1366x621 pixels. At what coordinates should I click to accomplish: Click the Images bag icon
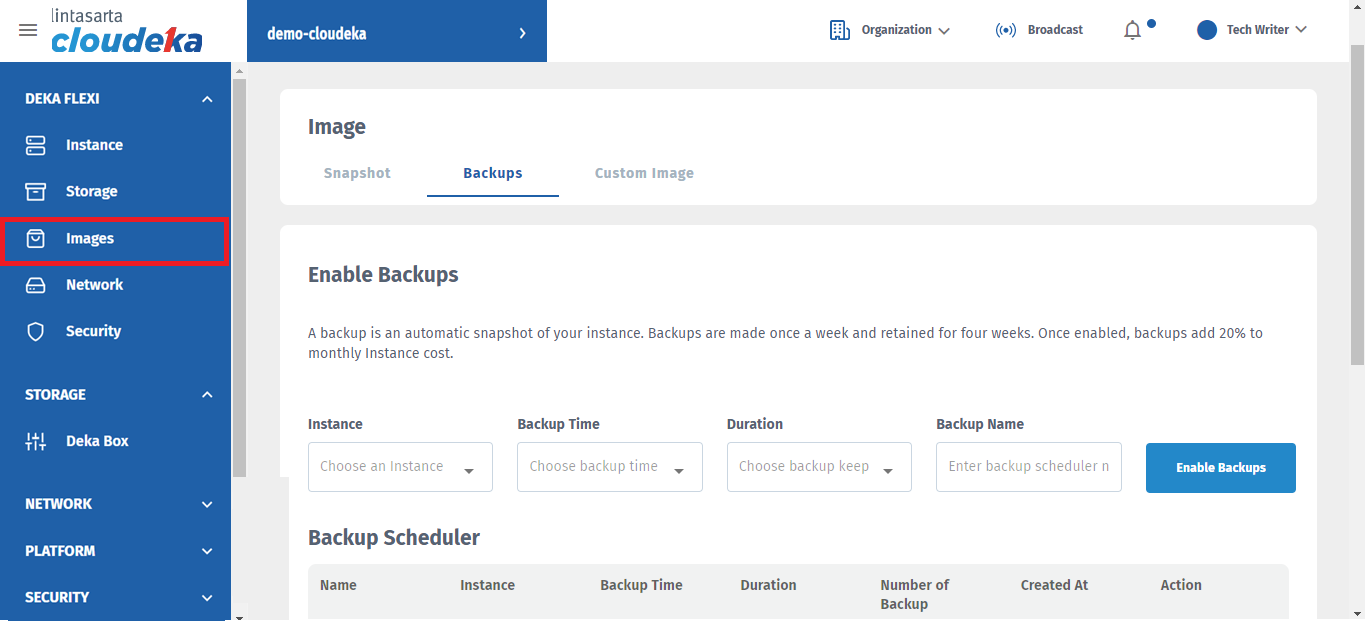point(36,238)
